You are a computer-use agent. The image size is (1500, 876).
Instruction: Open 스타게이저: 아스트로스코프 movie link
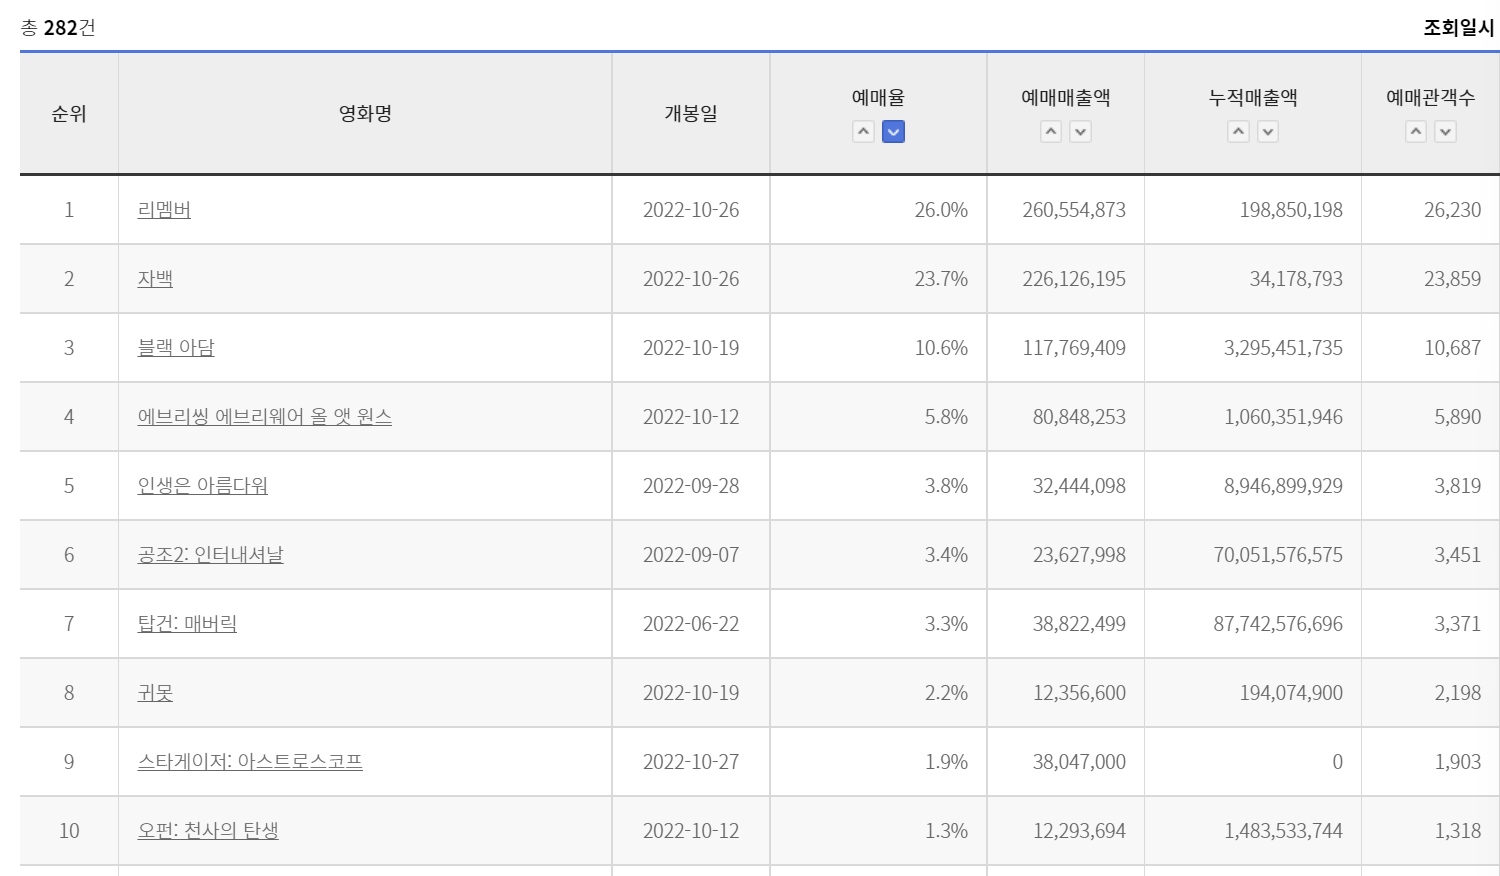(250, 762)
